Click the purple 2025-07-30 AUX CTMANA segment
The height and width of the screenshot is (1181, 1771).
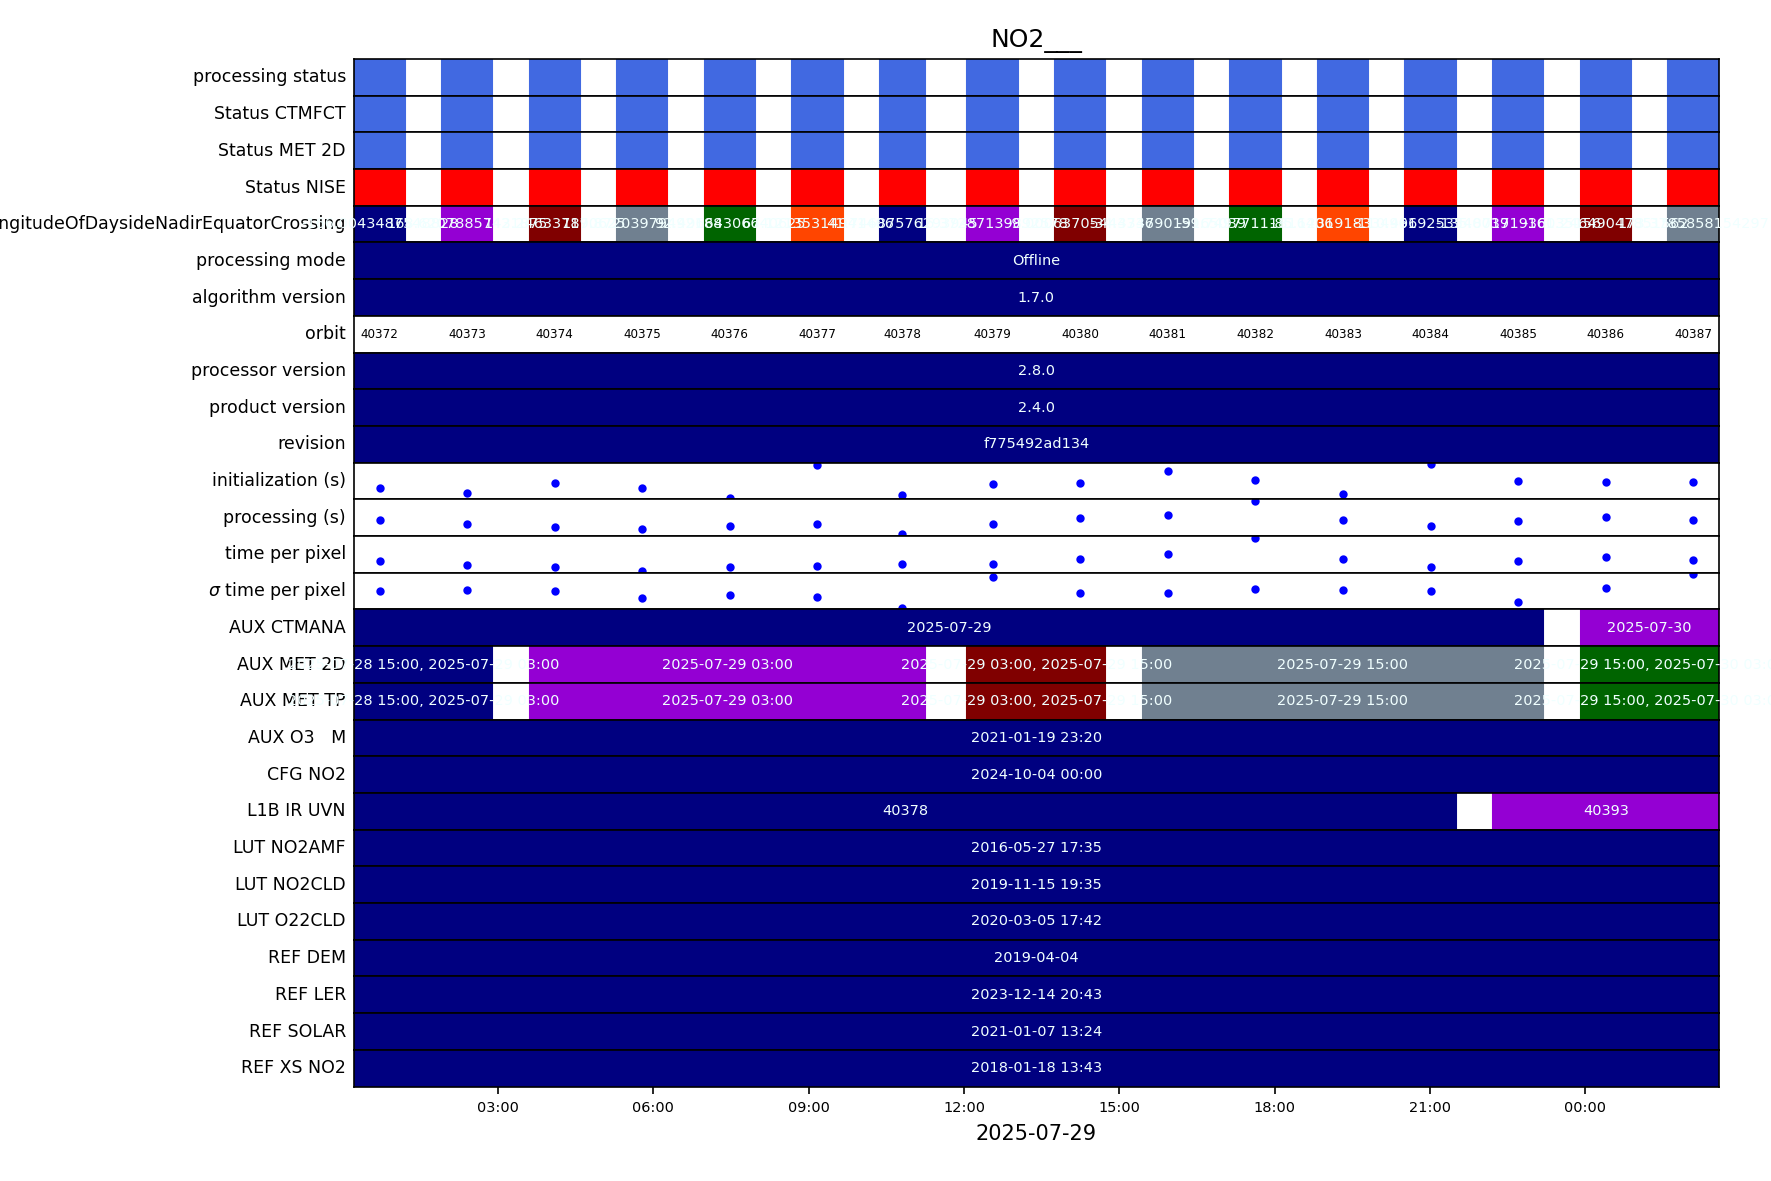tap(1648, 628)
